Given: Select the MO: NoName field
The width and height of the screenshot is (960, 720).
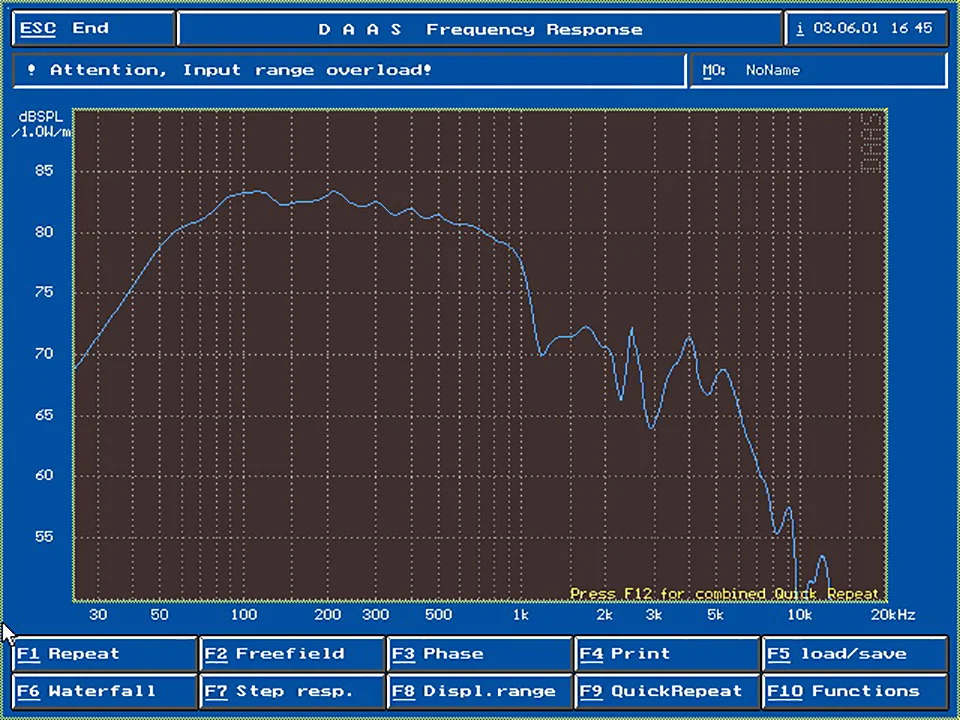Looking at the screenshot, I should pos(818,70).
